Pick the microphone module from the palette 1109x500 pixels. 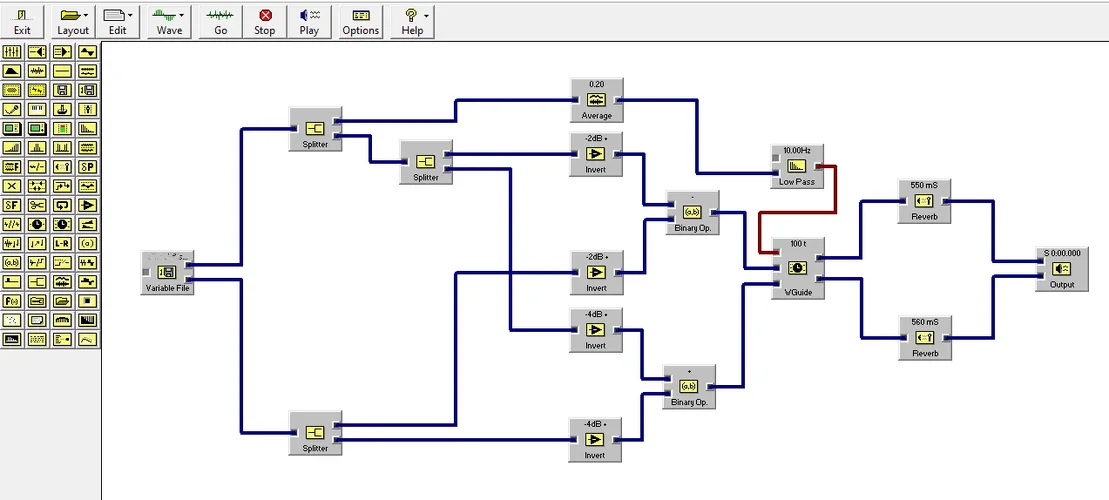pos(12,110)
